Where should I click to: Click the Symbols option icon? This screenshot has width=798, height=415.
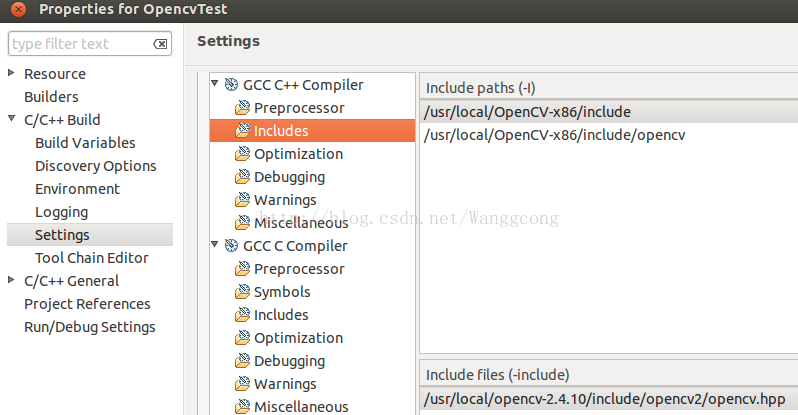tap(242, 292)
